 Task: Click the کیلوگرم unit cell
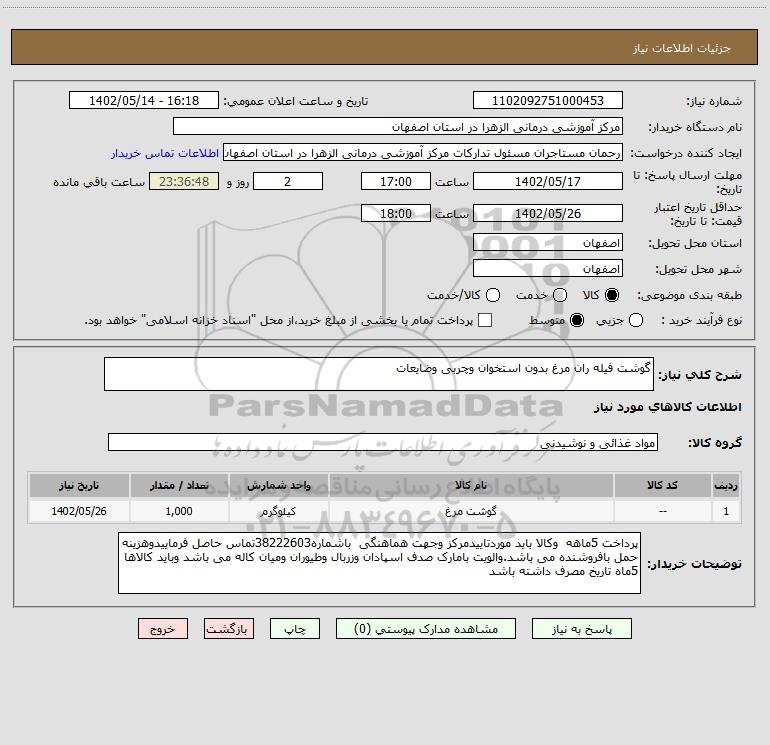[278, 511]
